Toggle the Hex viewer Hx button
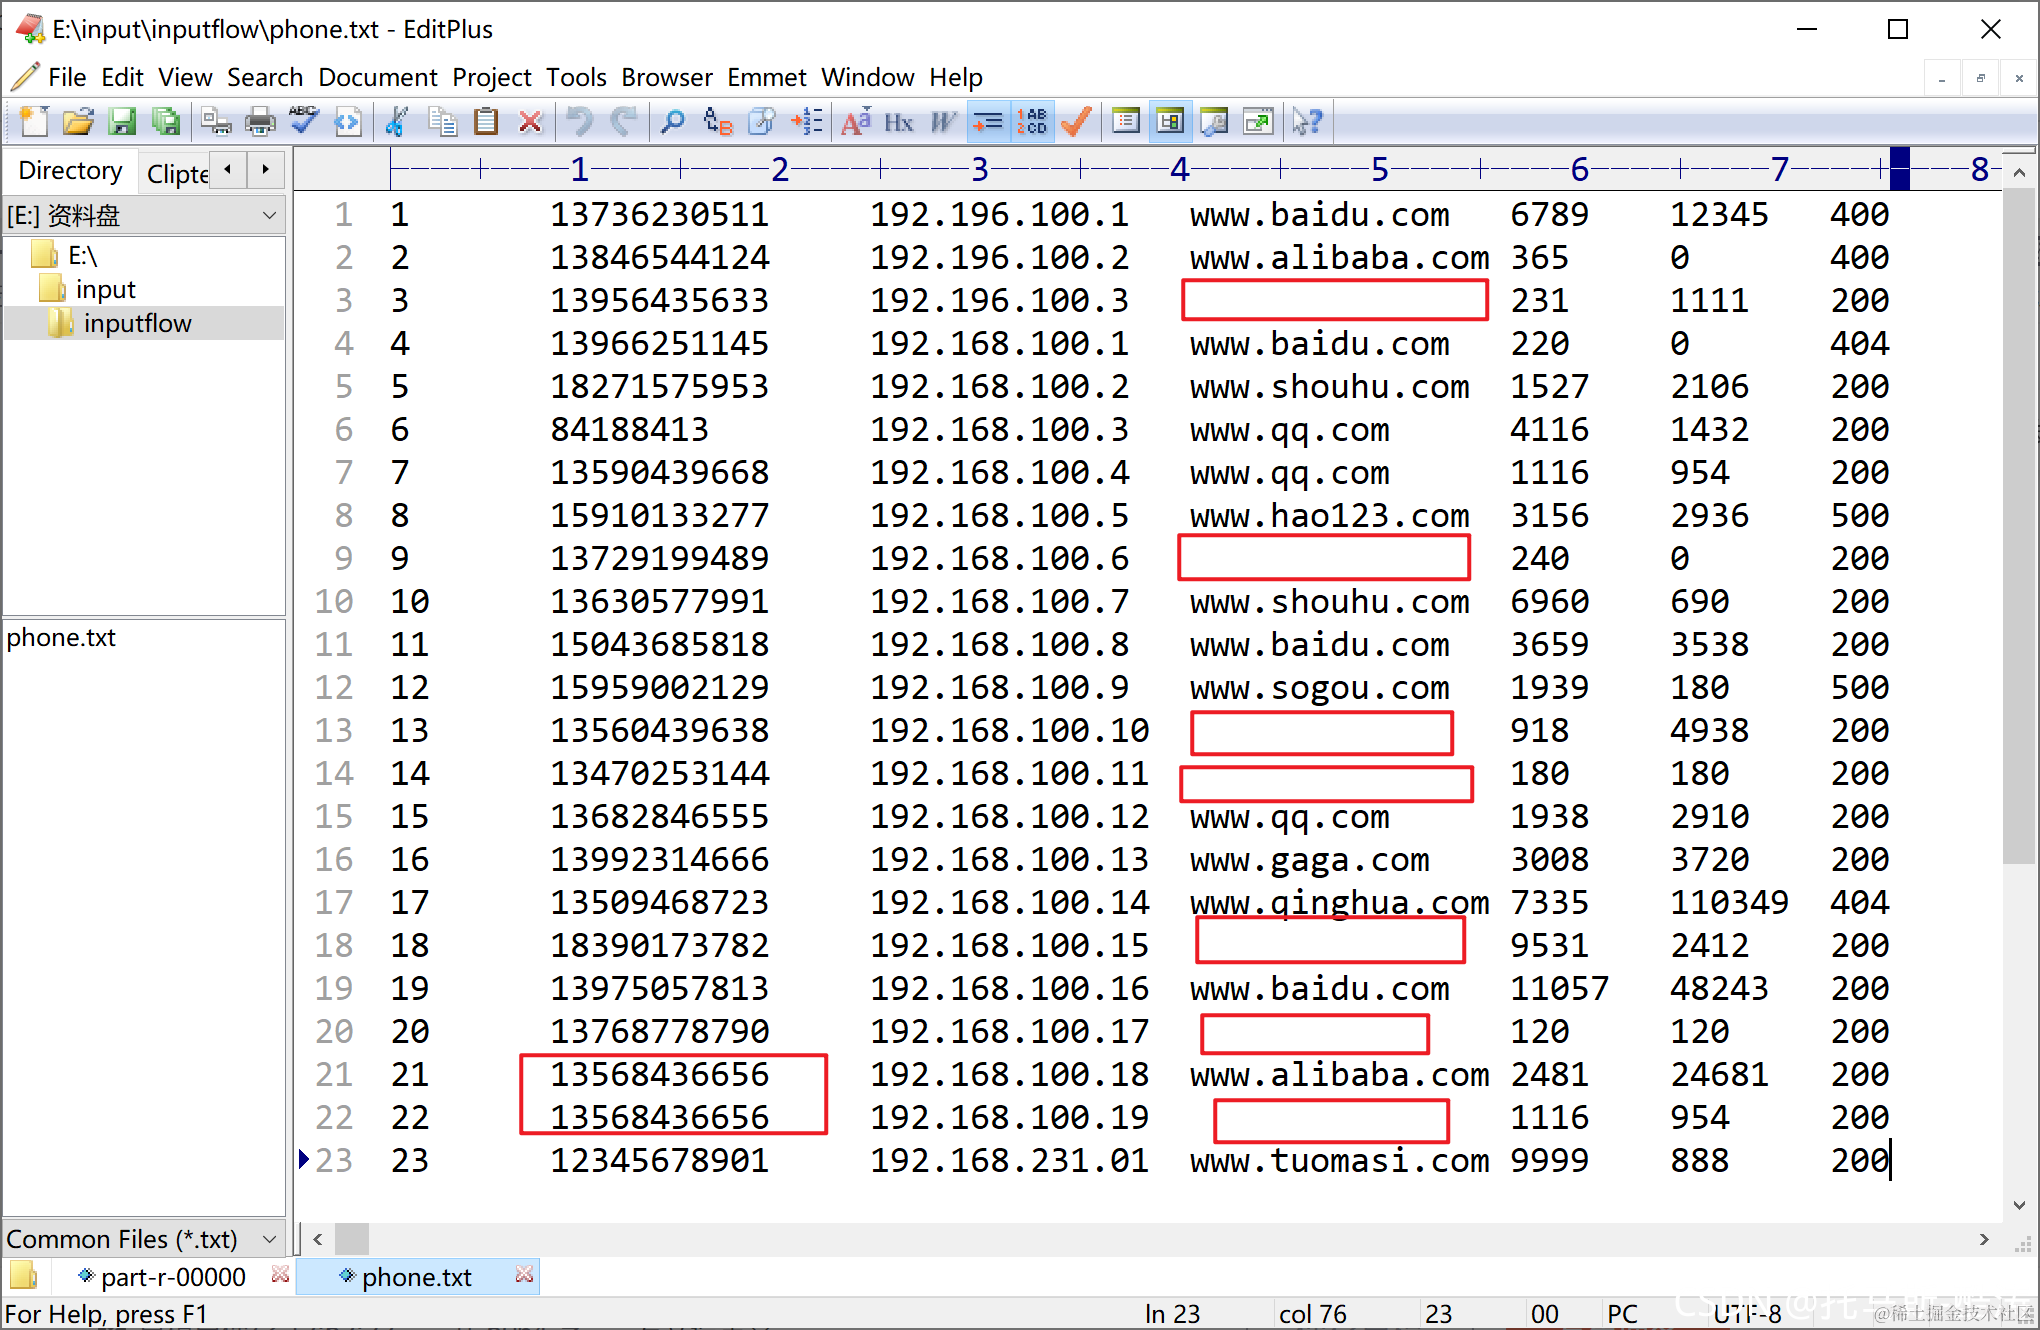The width and height of the screenshot is (2040, 1330). pos(898,122)
